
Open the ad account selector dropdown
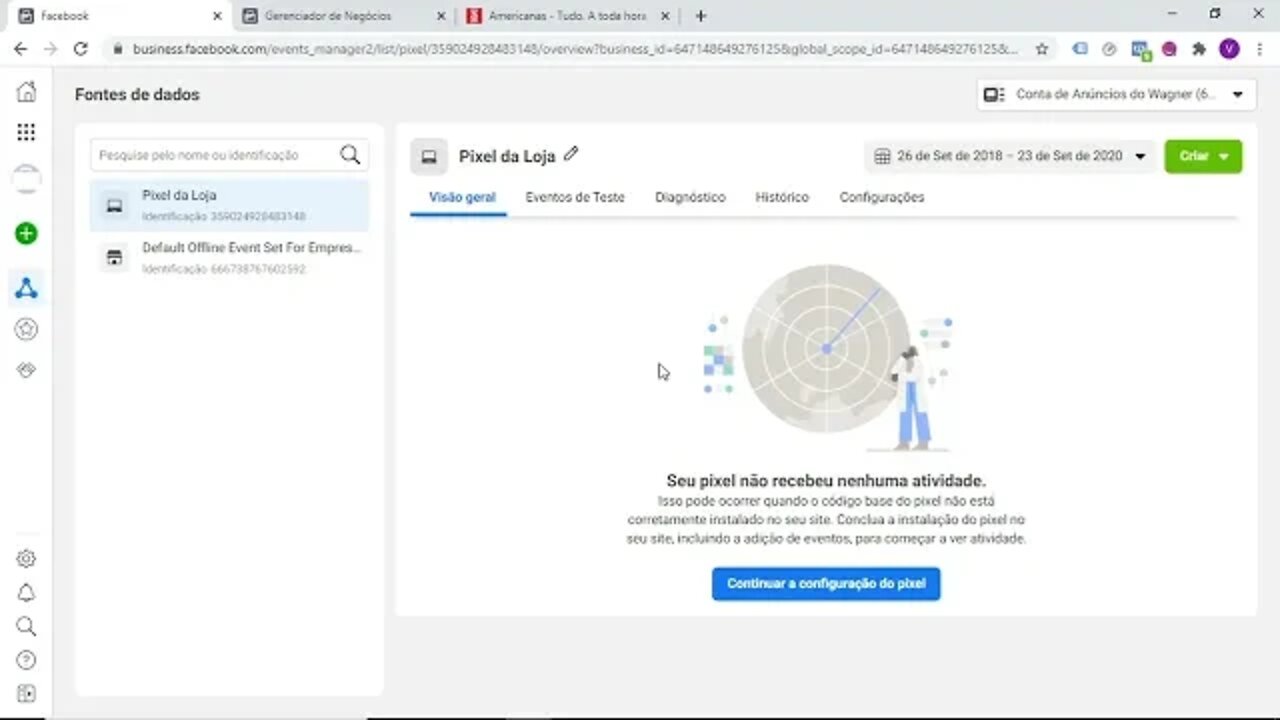click(1117, 94)
